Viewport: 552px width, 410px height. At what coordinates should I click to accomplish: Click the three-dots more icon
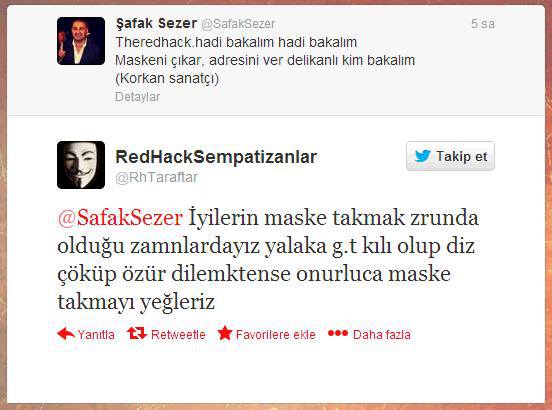pyautogui.click(x=338, y=333)
